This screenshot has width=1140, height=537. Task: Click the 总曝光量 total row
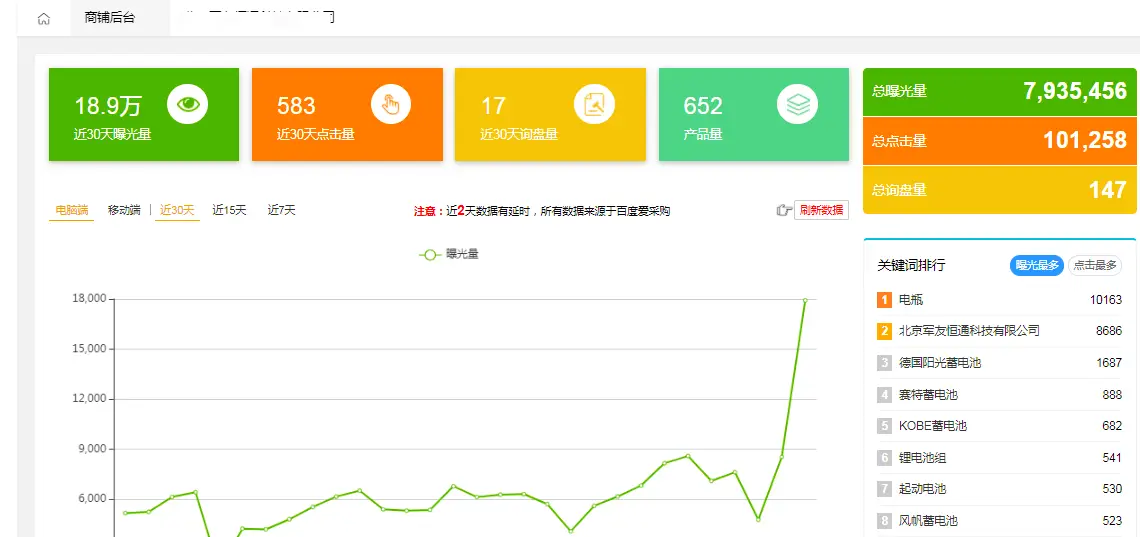(1000, 92)
